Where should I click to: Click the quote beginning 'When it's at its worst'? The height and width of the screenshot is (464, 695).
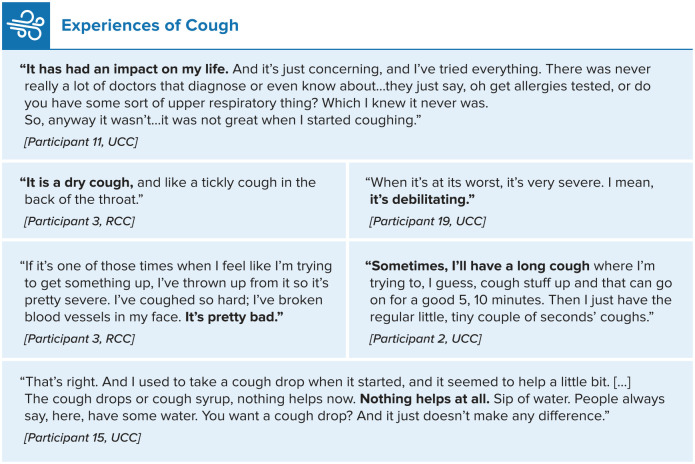[x=510, y=191]
